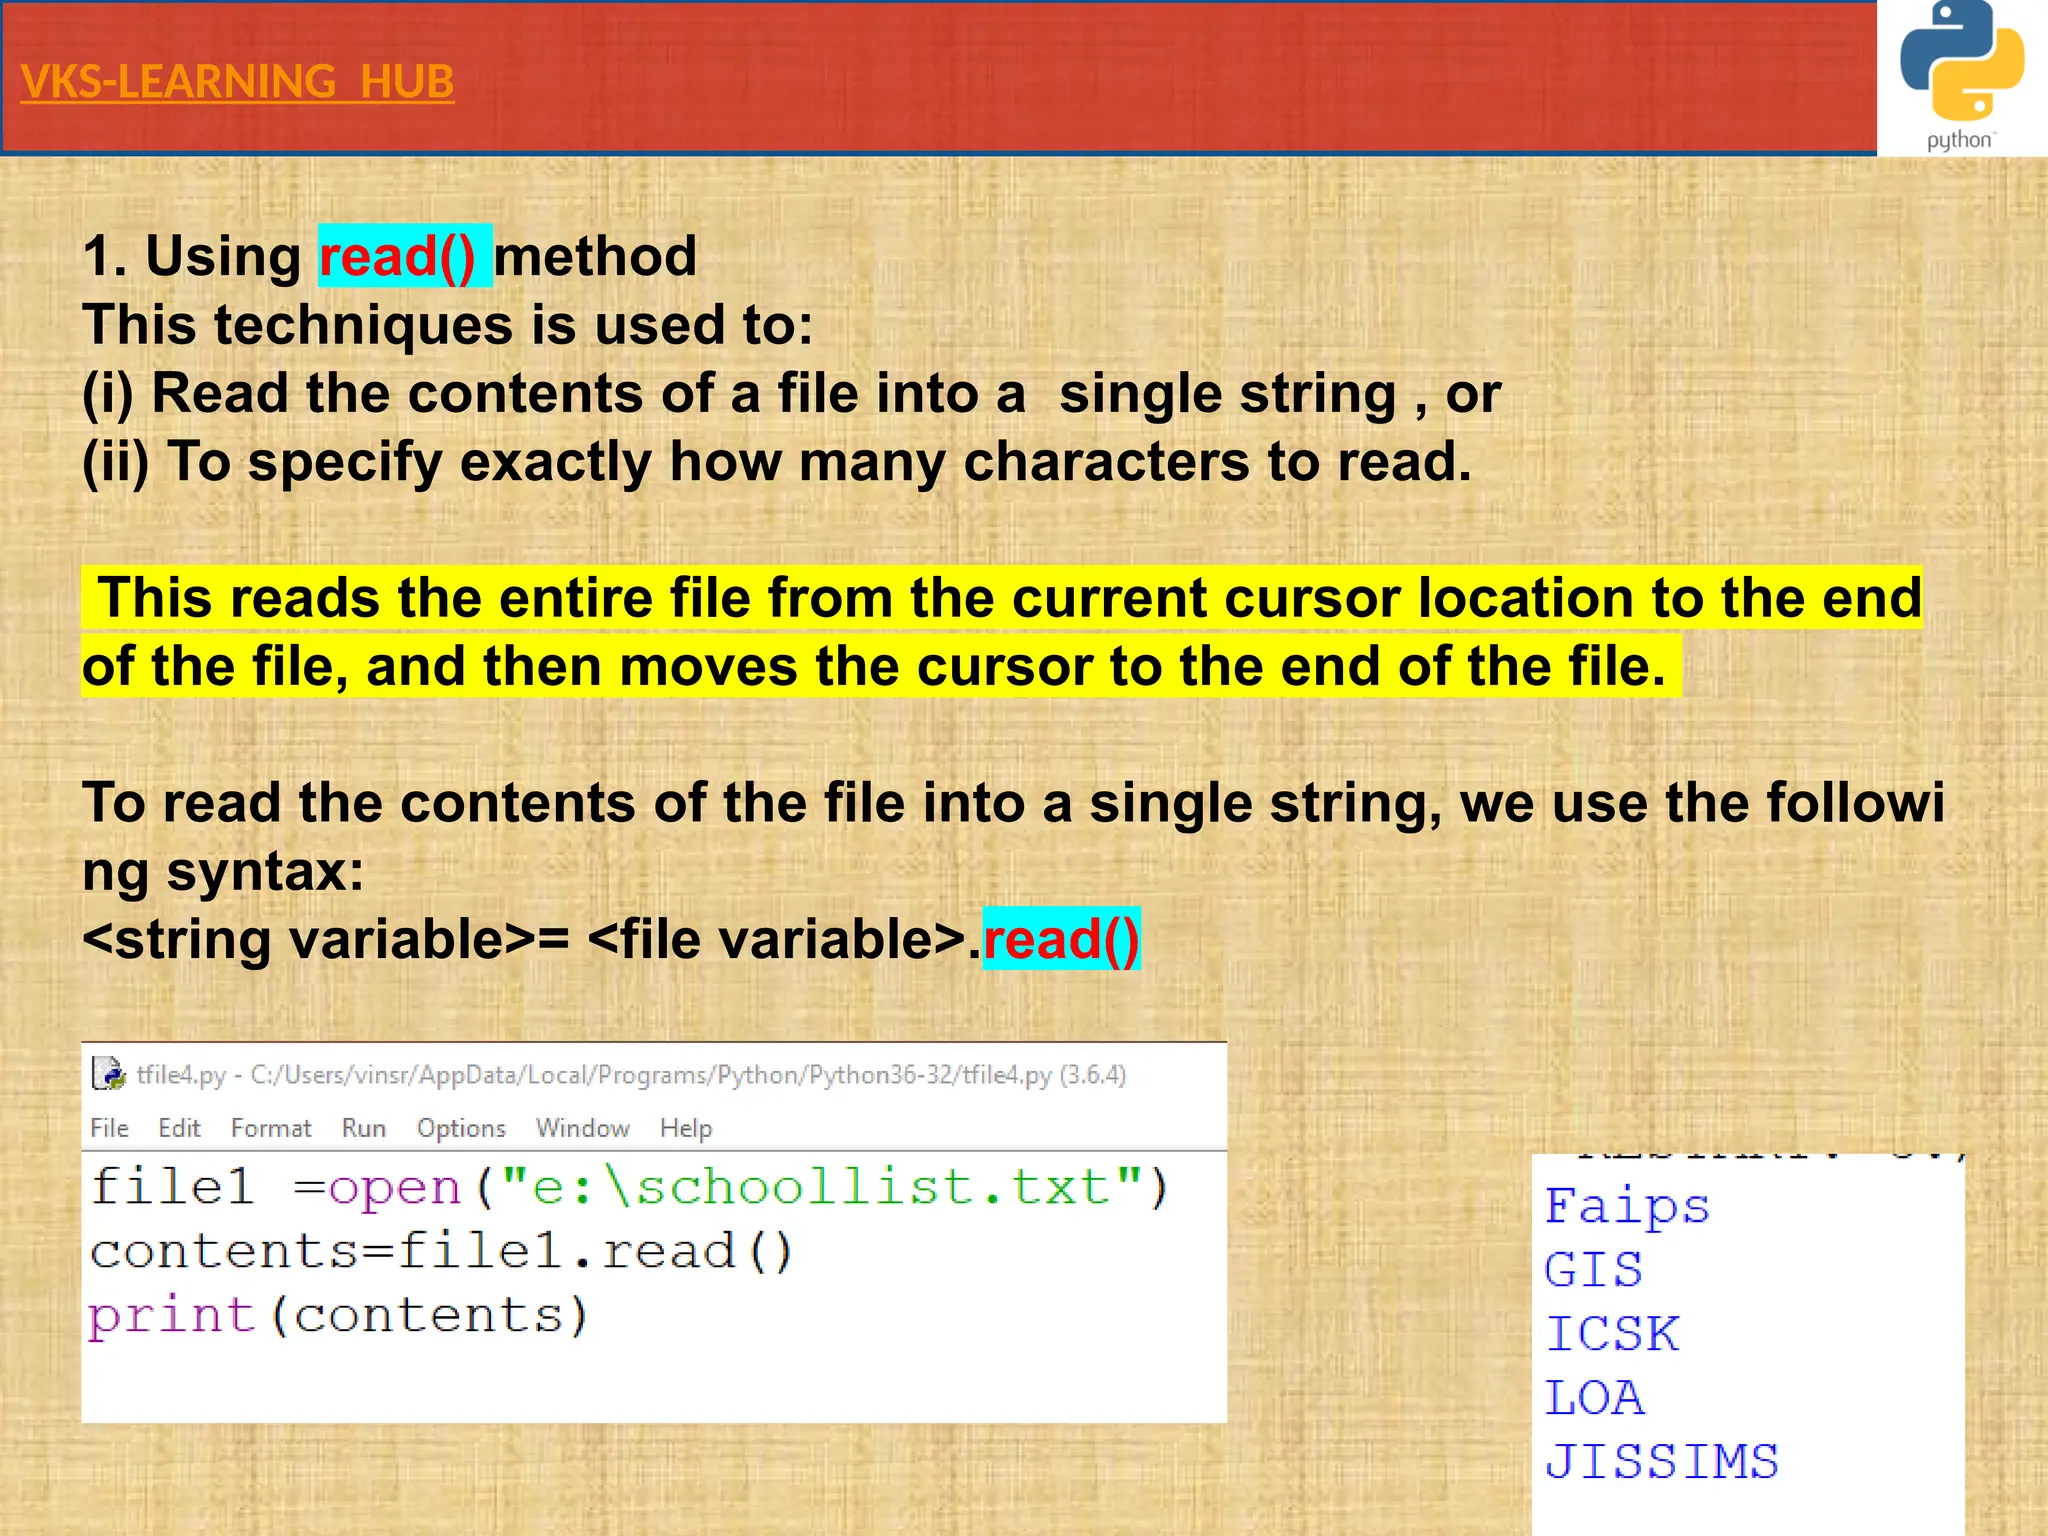Click the output line JISSIMS
This screenshot has width=2048, height=1536.
point(1662,1462)
